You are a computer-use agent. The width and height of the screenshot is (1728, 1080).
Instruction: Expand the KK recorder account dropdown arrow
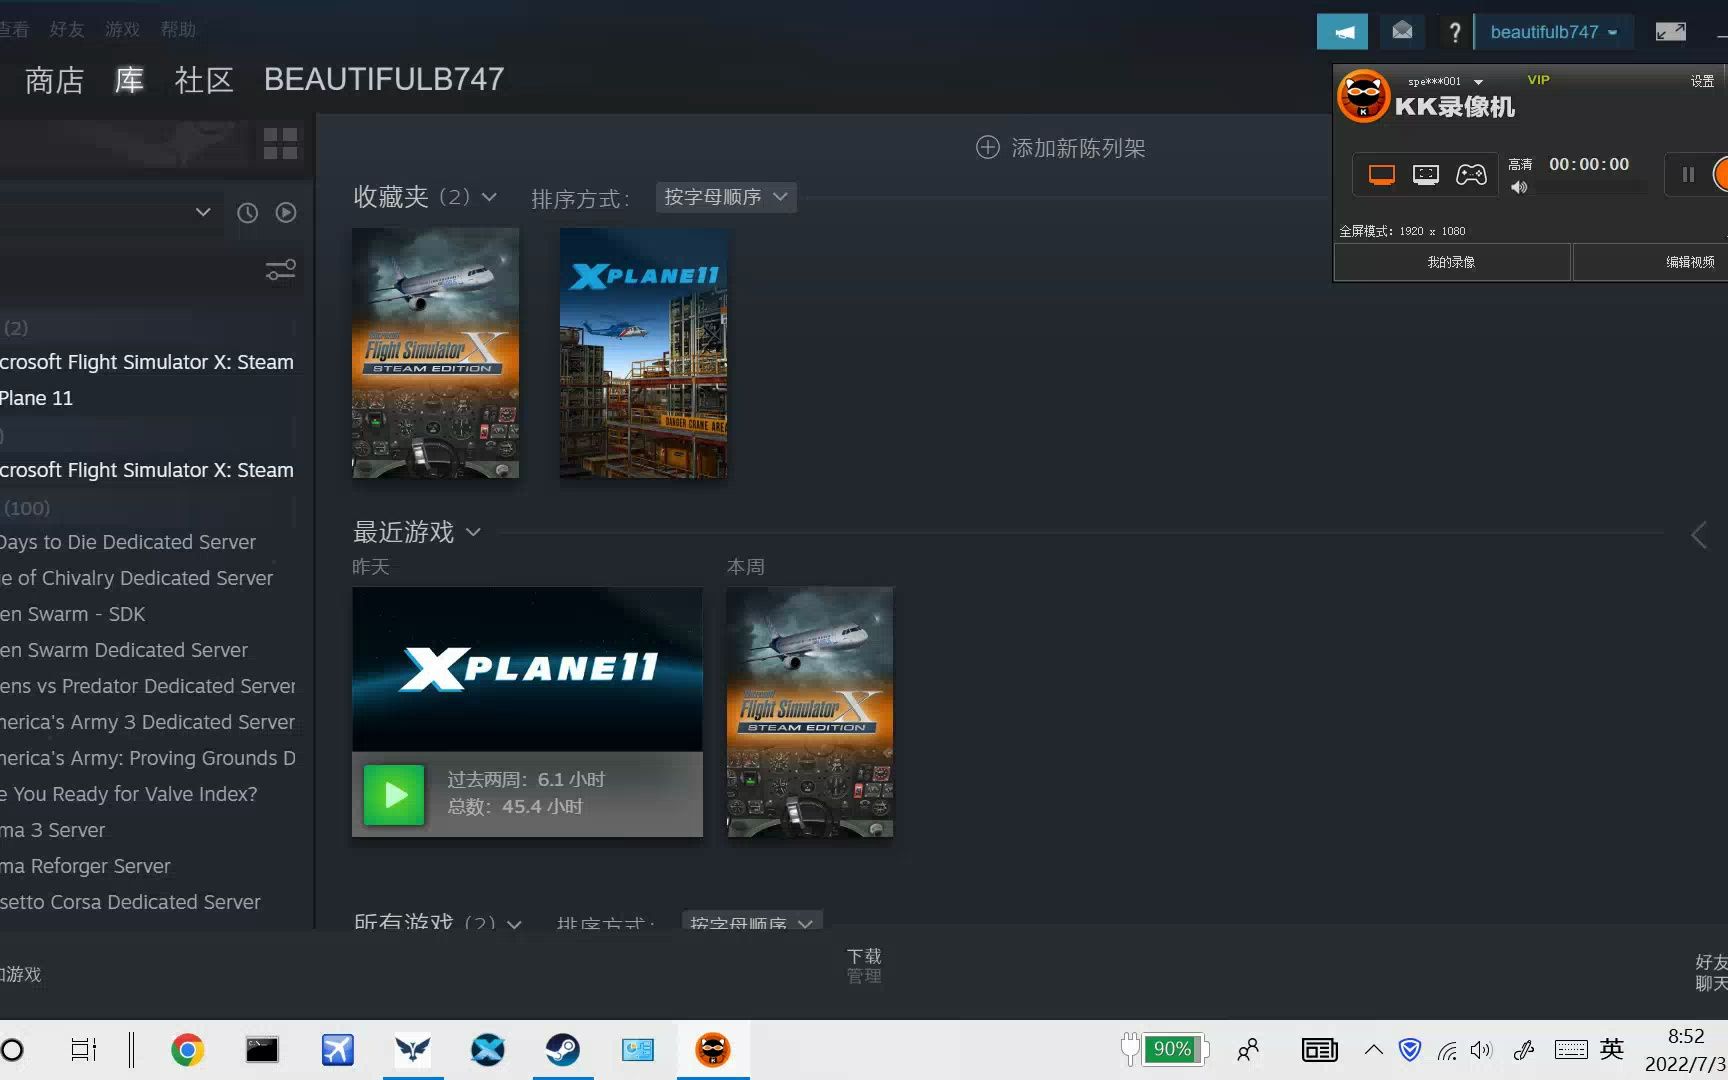(x=1478, y=82)
